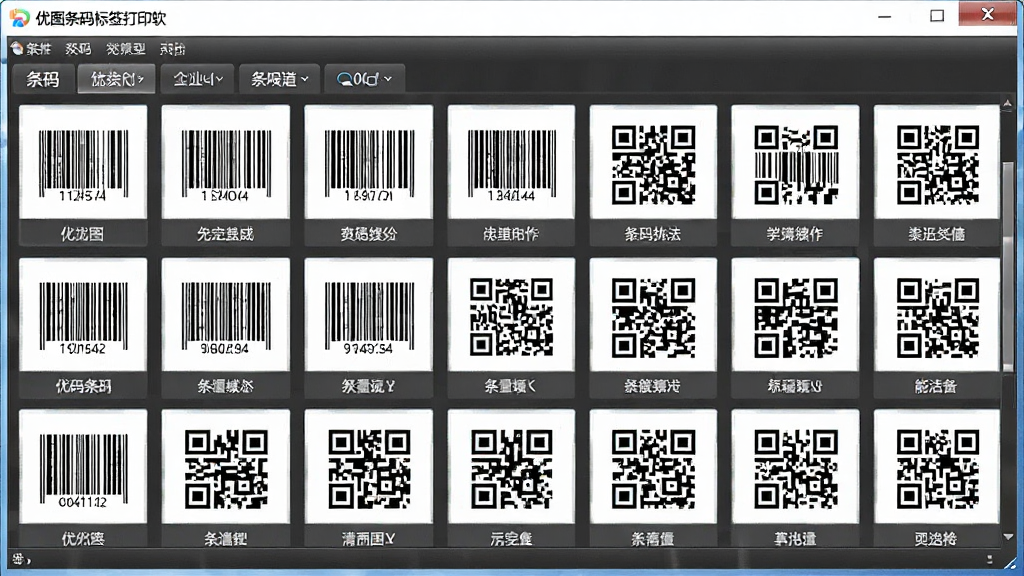Open the last menu bar item
Viewport: 1024px width, 576px height.
coord(173,49)
